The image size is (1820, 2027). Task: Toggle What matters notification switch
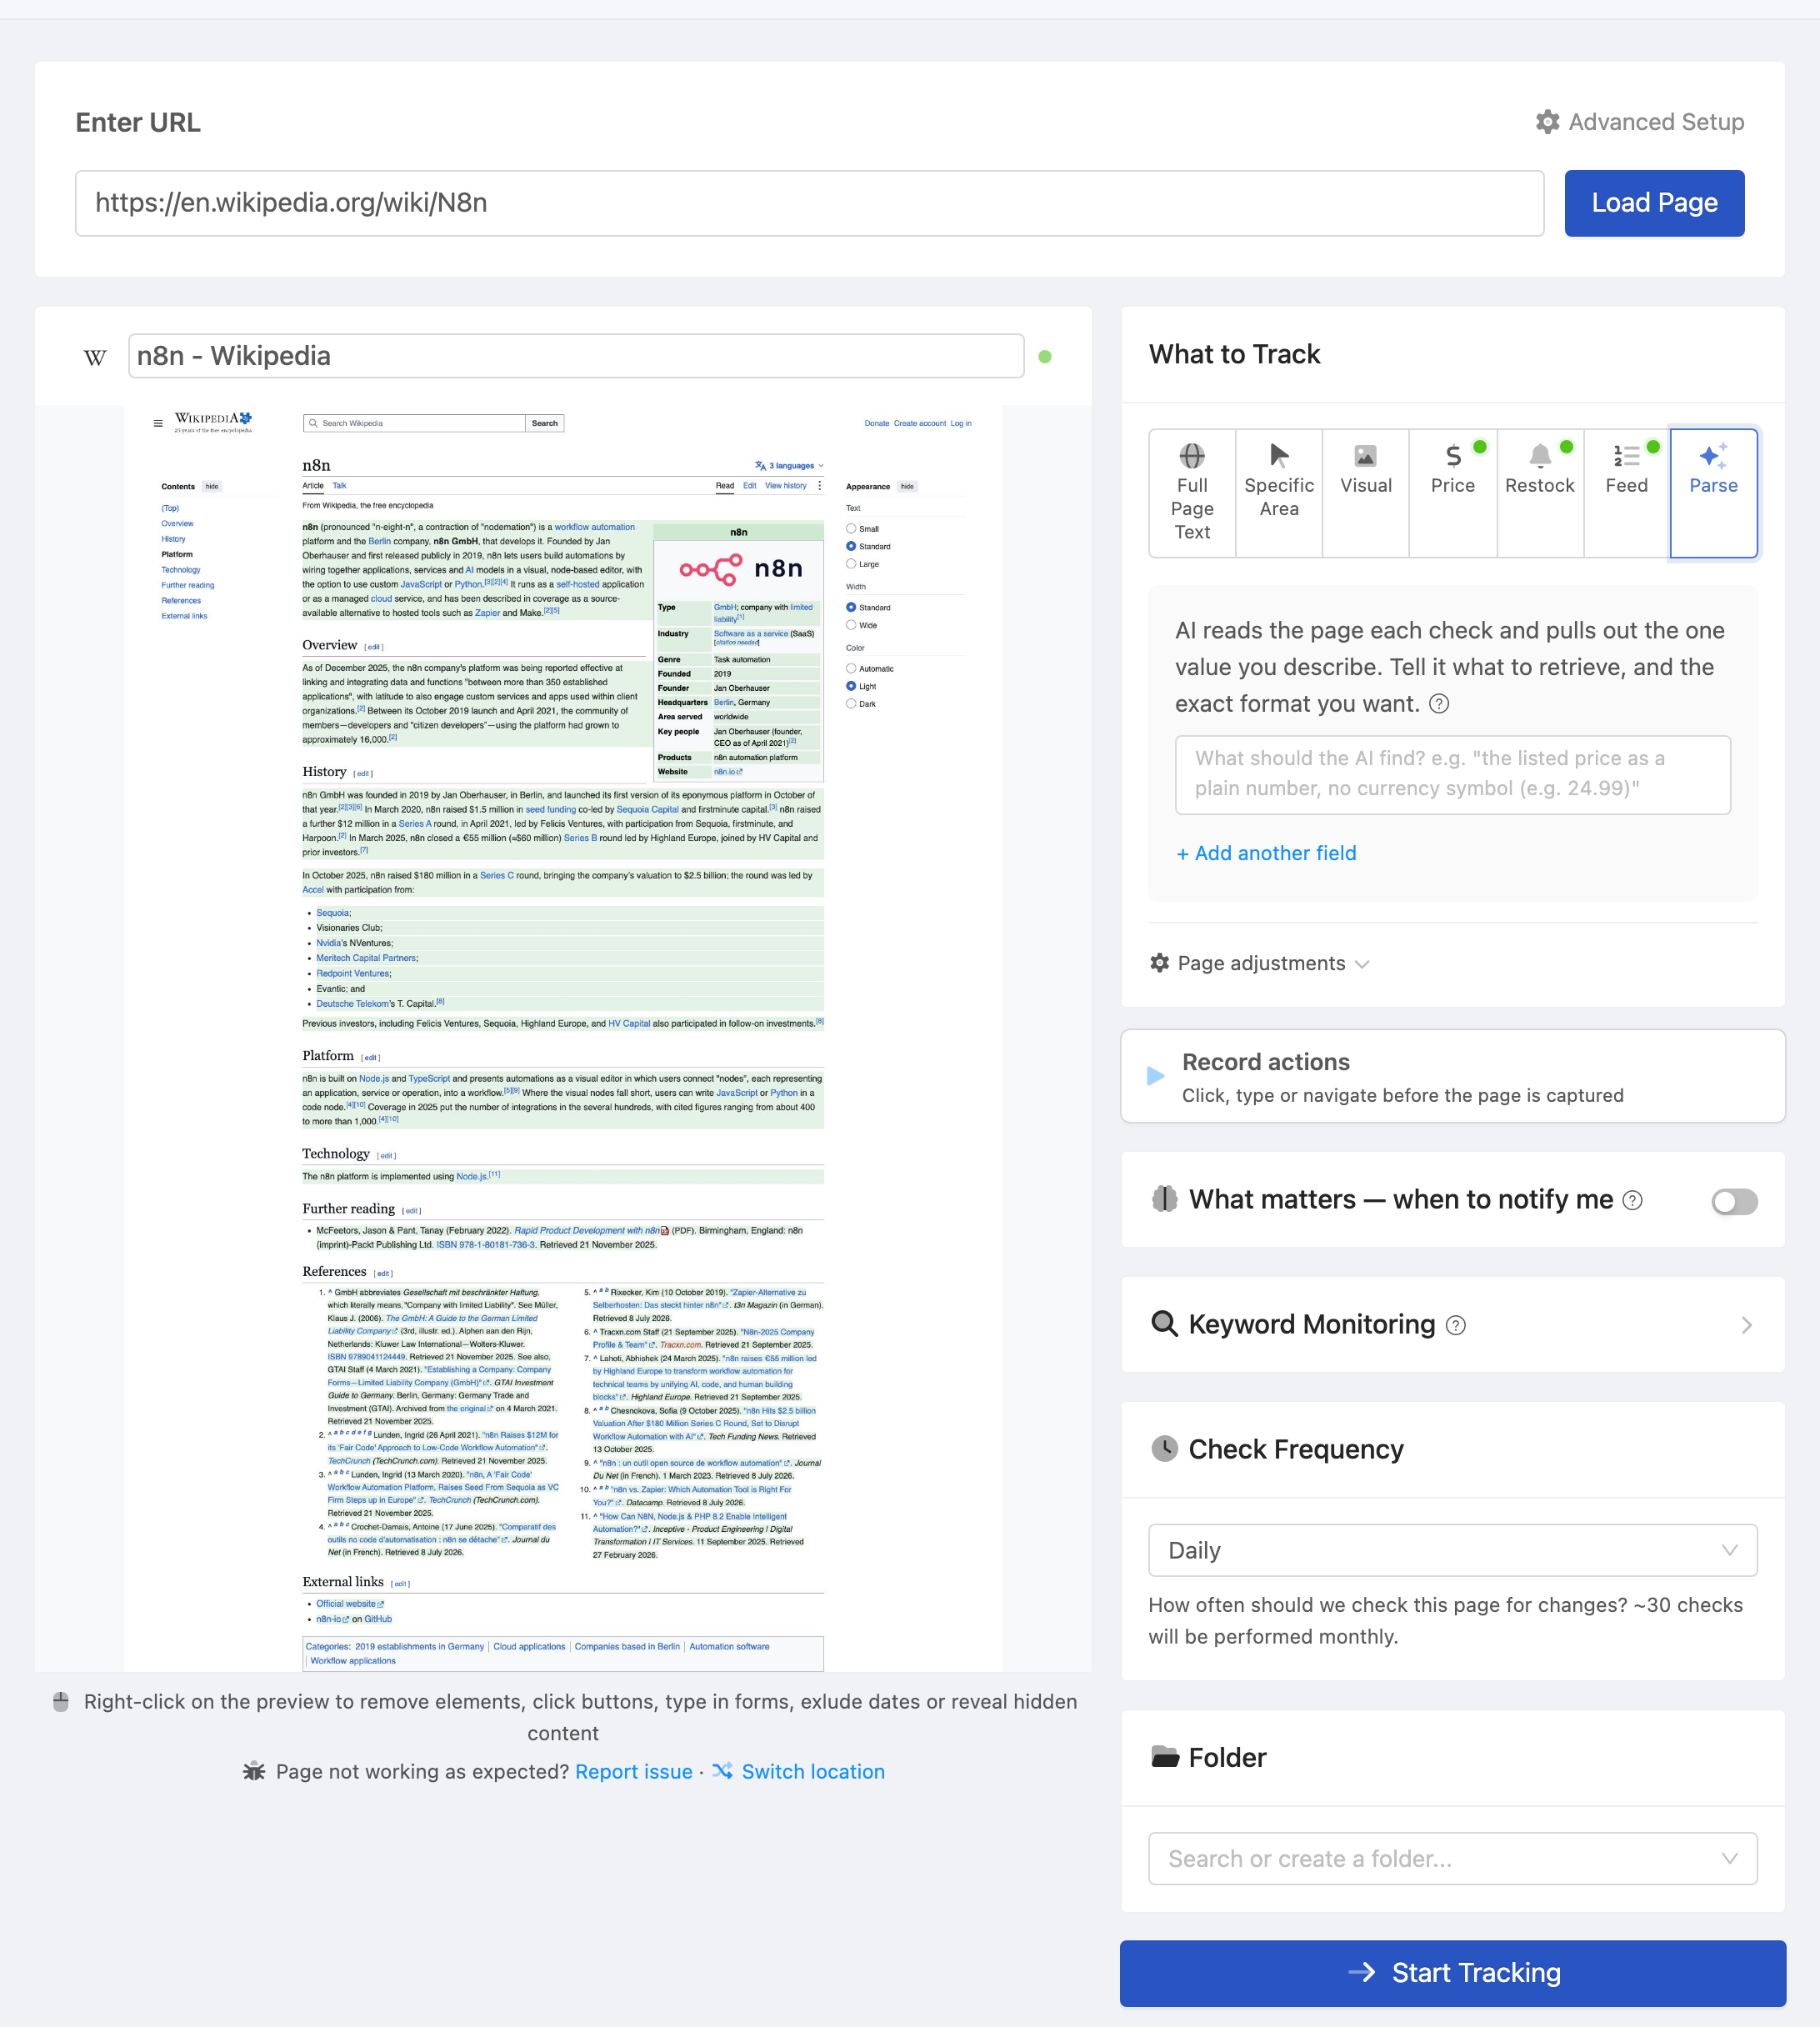(1734, 1201)
